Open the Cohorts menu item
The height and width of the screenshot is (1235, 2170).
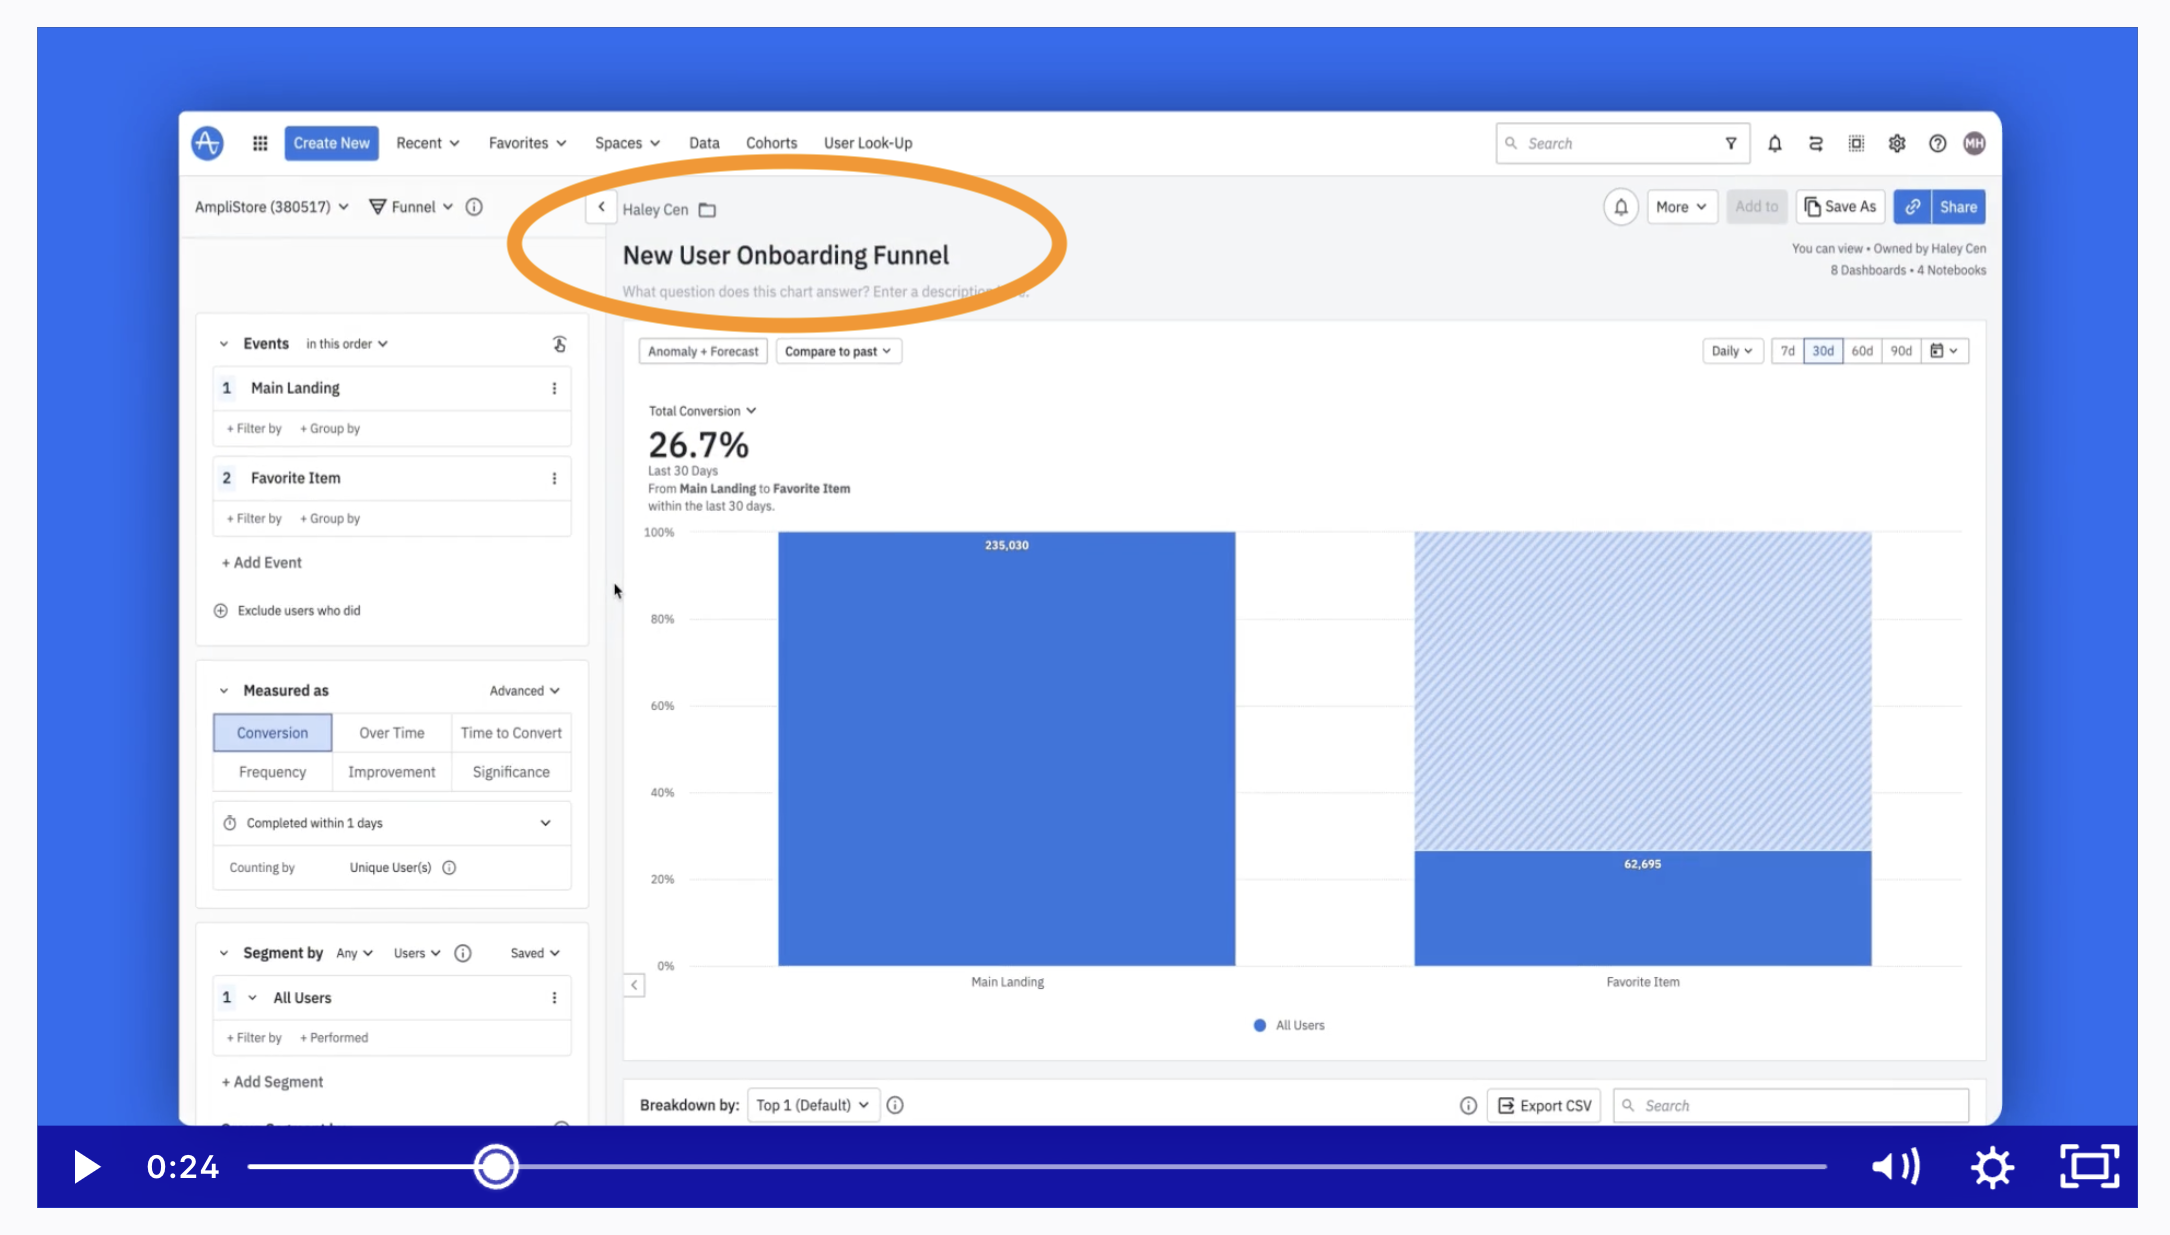pos(771,143)
